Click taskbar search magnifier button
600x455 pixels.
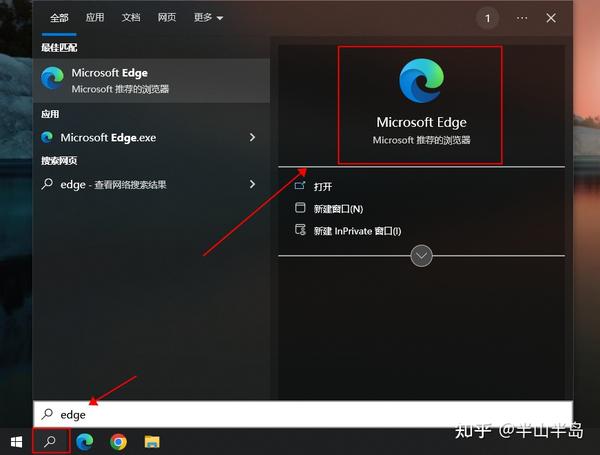(x=51, y=441)
